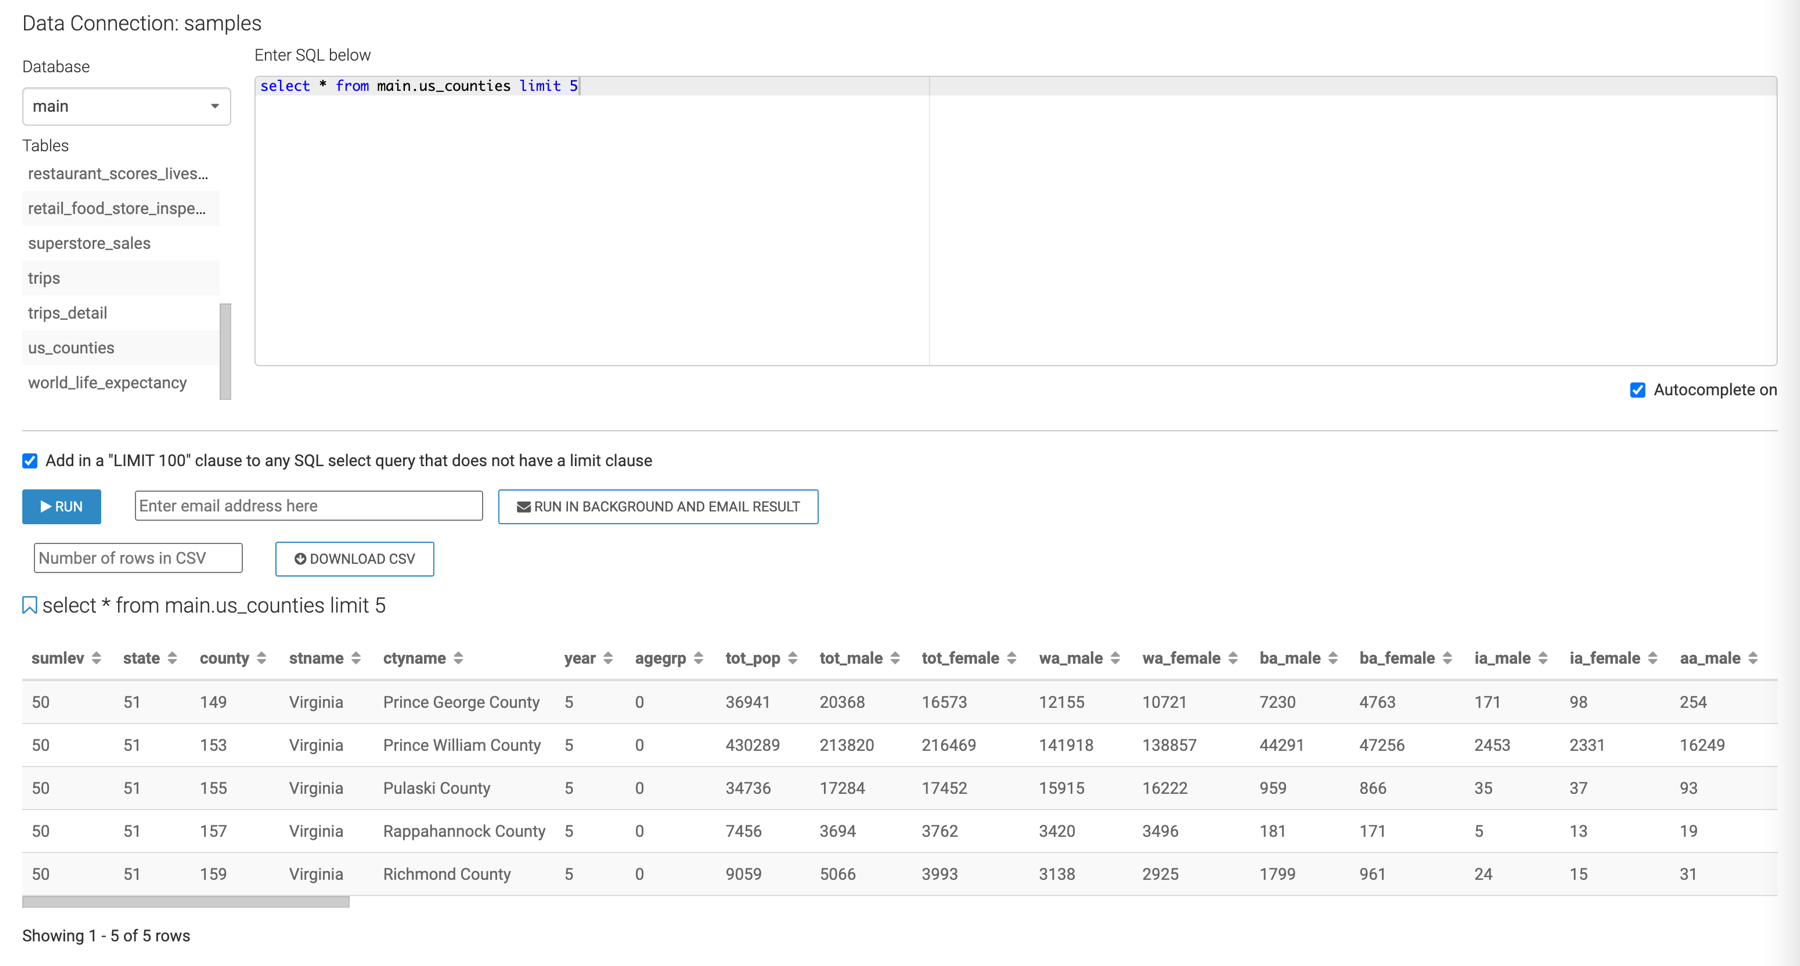Click the Number of rows in CSV field
This screenshot has width=1800, height=966.
coord(138,558)
